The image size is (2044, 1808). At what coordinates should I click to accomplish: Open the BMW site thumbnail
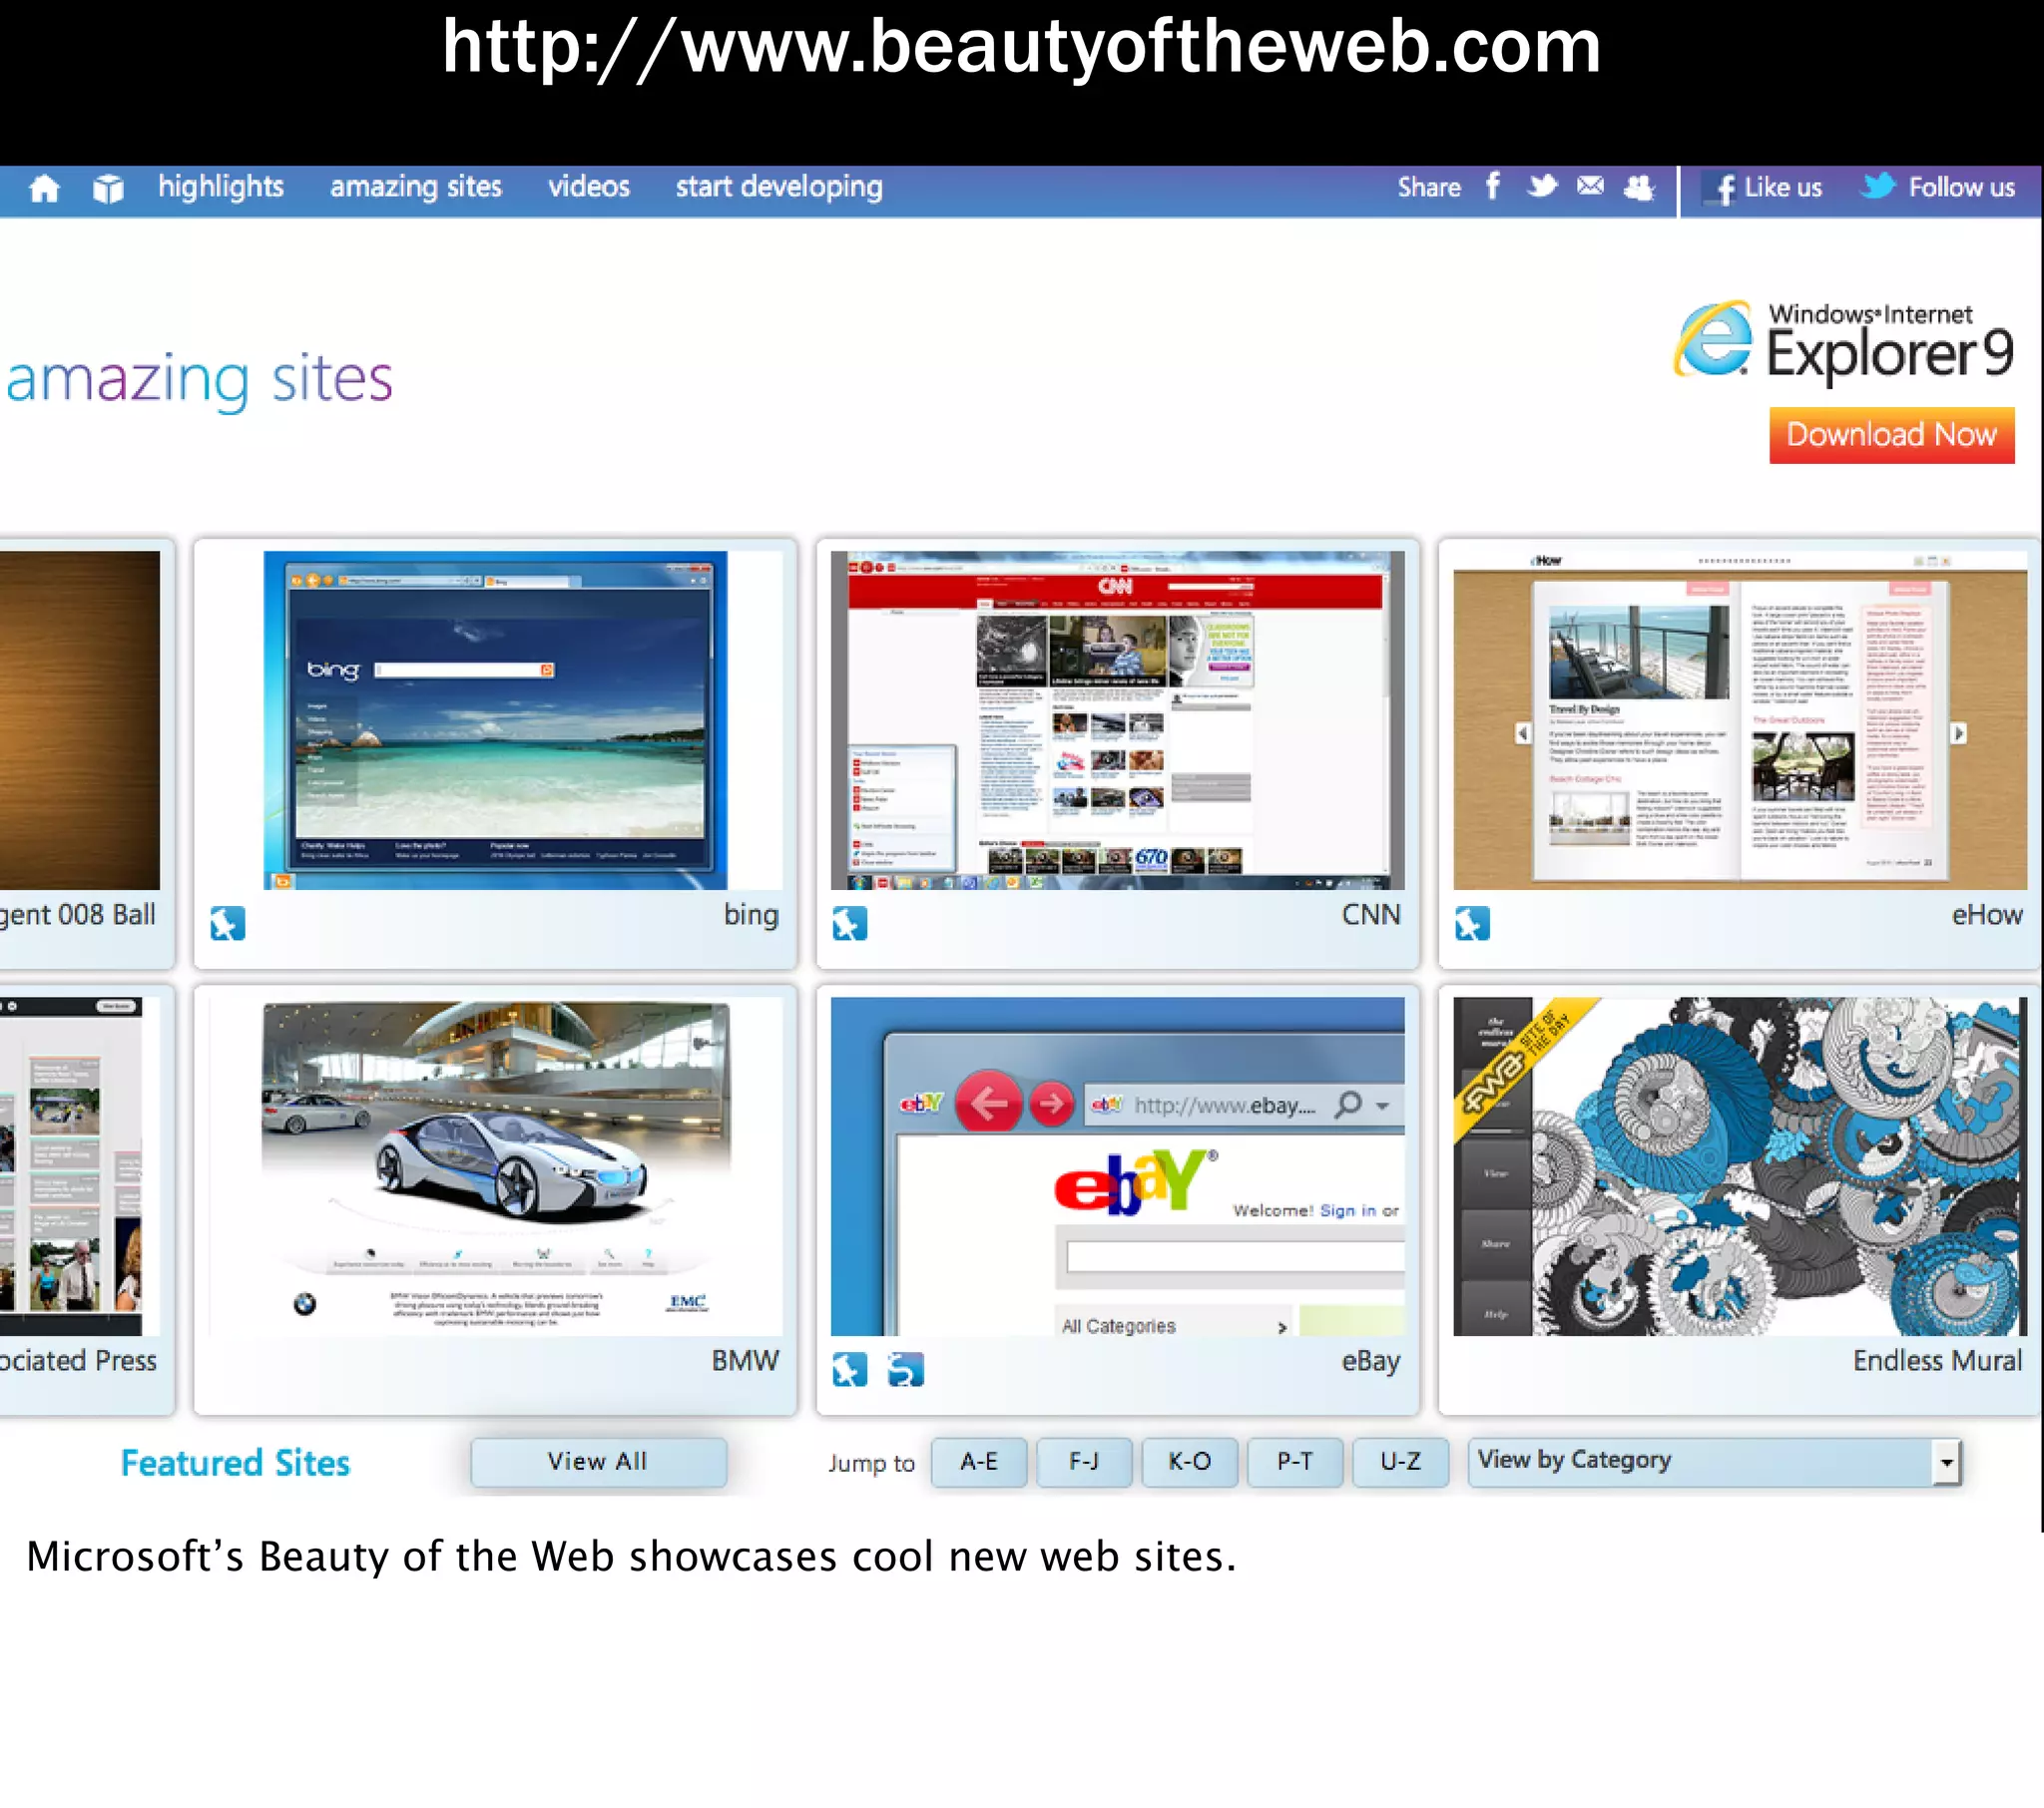(495, 1166)
